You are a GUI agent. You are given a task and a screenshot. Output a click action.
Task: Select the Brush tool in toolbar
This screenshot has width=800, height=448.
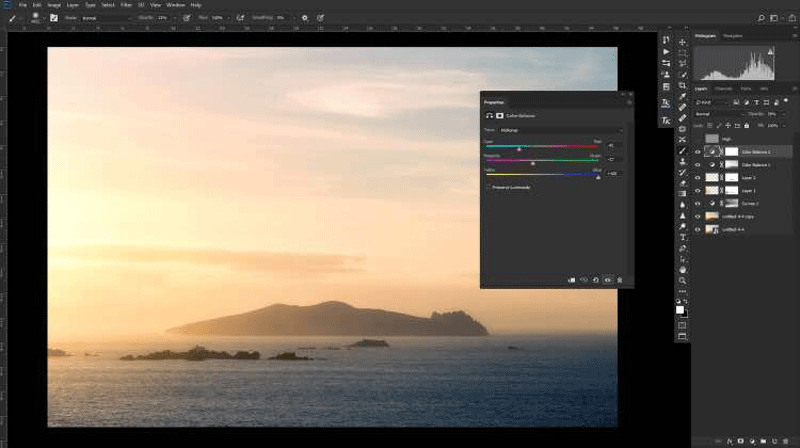coord(682,151)
